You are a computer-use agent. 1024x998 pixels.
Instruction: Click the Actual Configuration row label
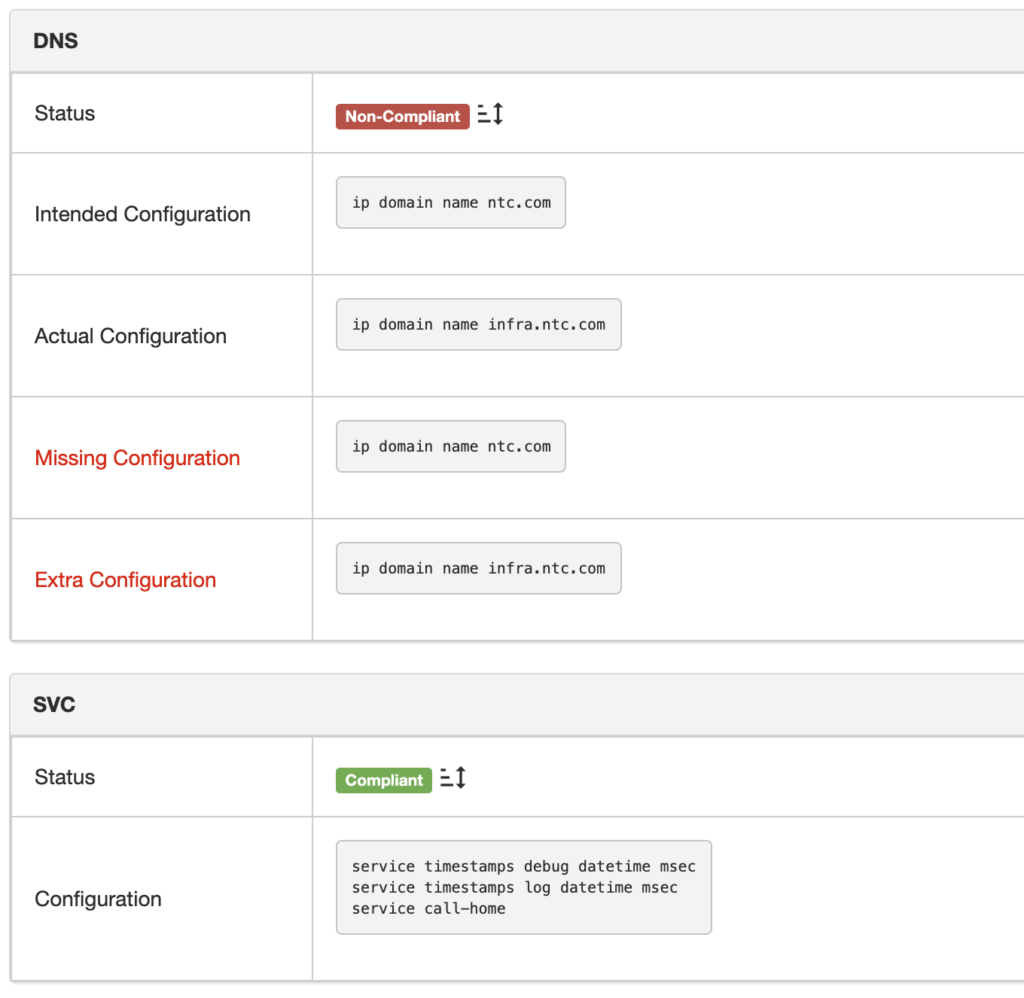[x=130, y=336]
